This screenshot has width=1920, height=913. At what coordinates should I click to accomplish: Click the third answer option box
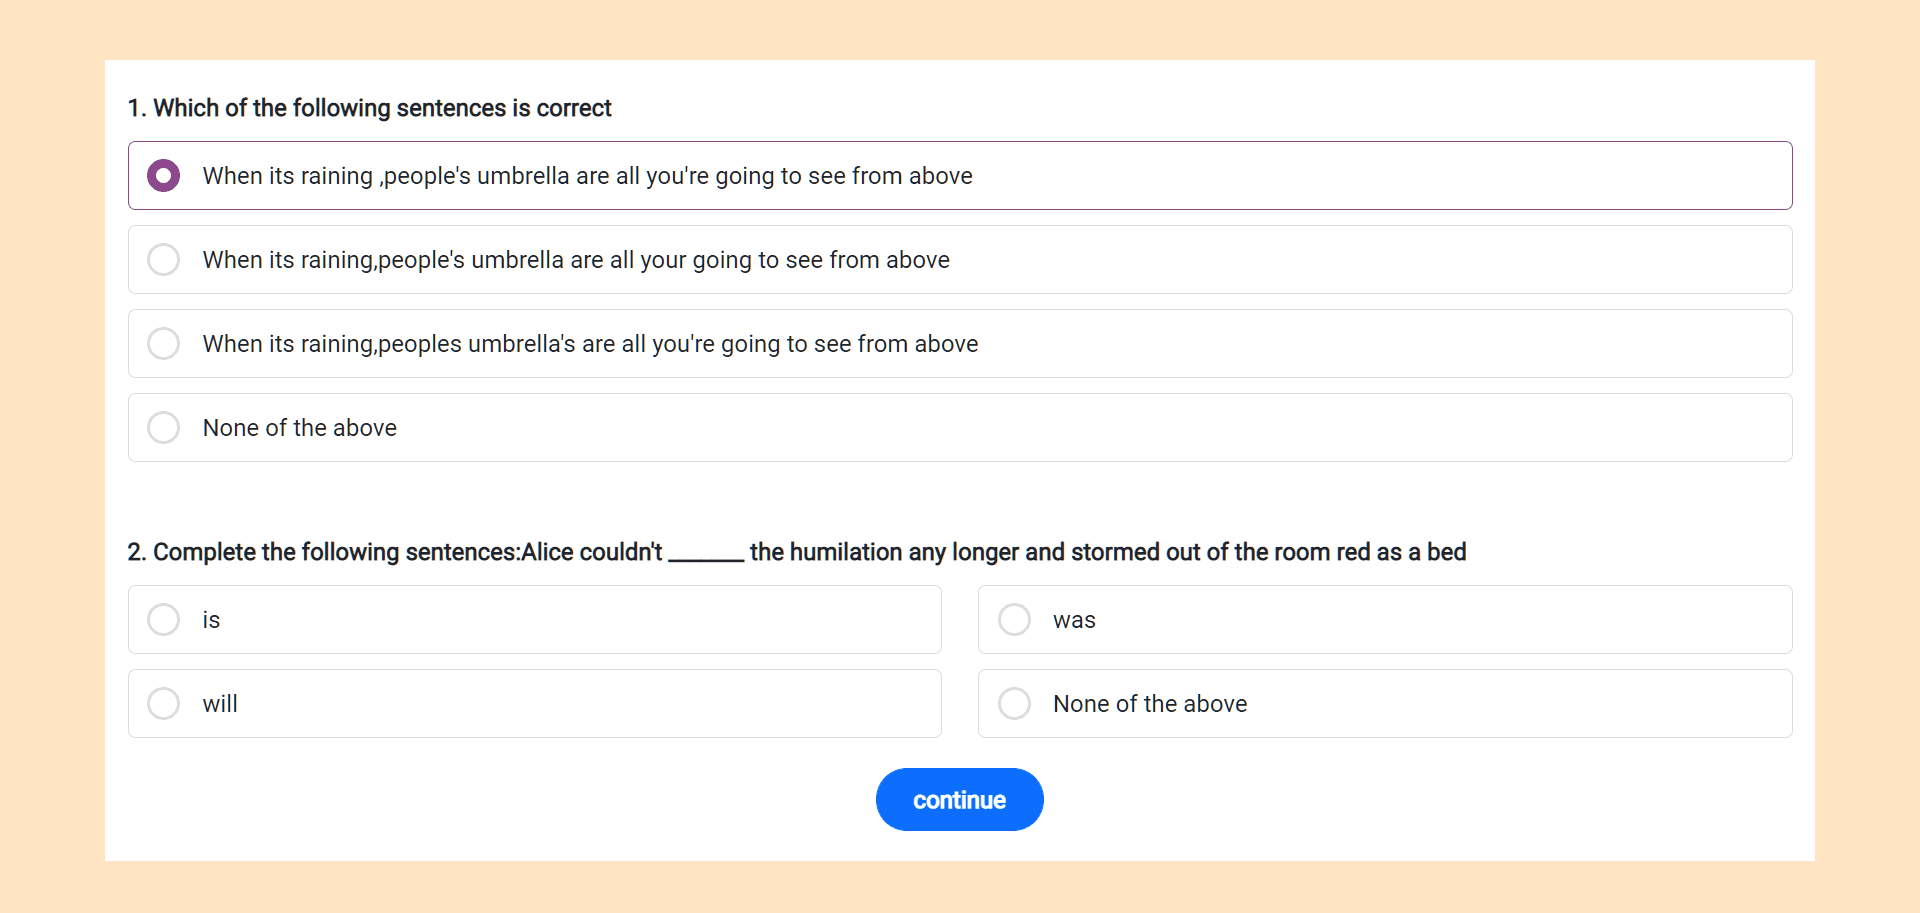(x=700, y=343)
